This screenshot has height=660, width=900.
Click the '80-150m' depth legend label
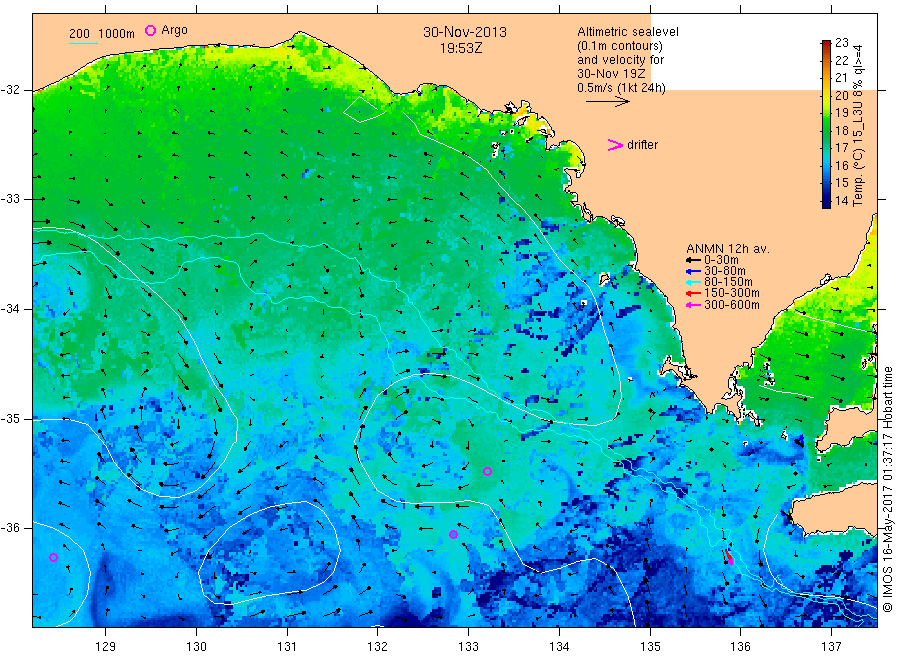[728, 282]
